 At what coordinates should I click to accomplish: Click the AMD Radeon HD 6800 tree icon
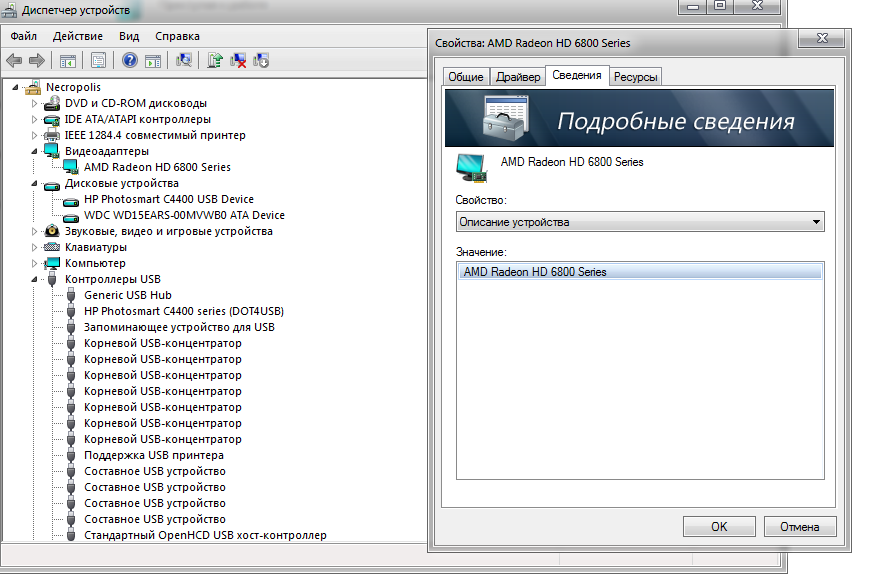pyautogui.click(x=71, y=167)
